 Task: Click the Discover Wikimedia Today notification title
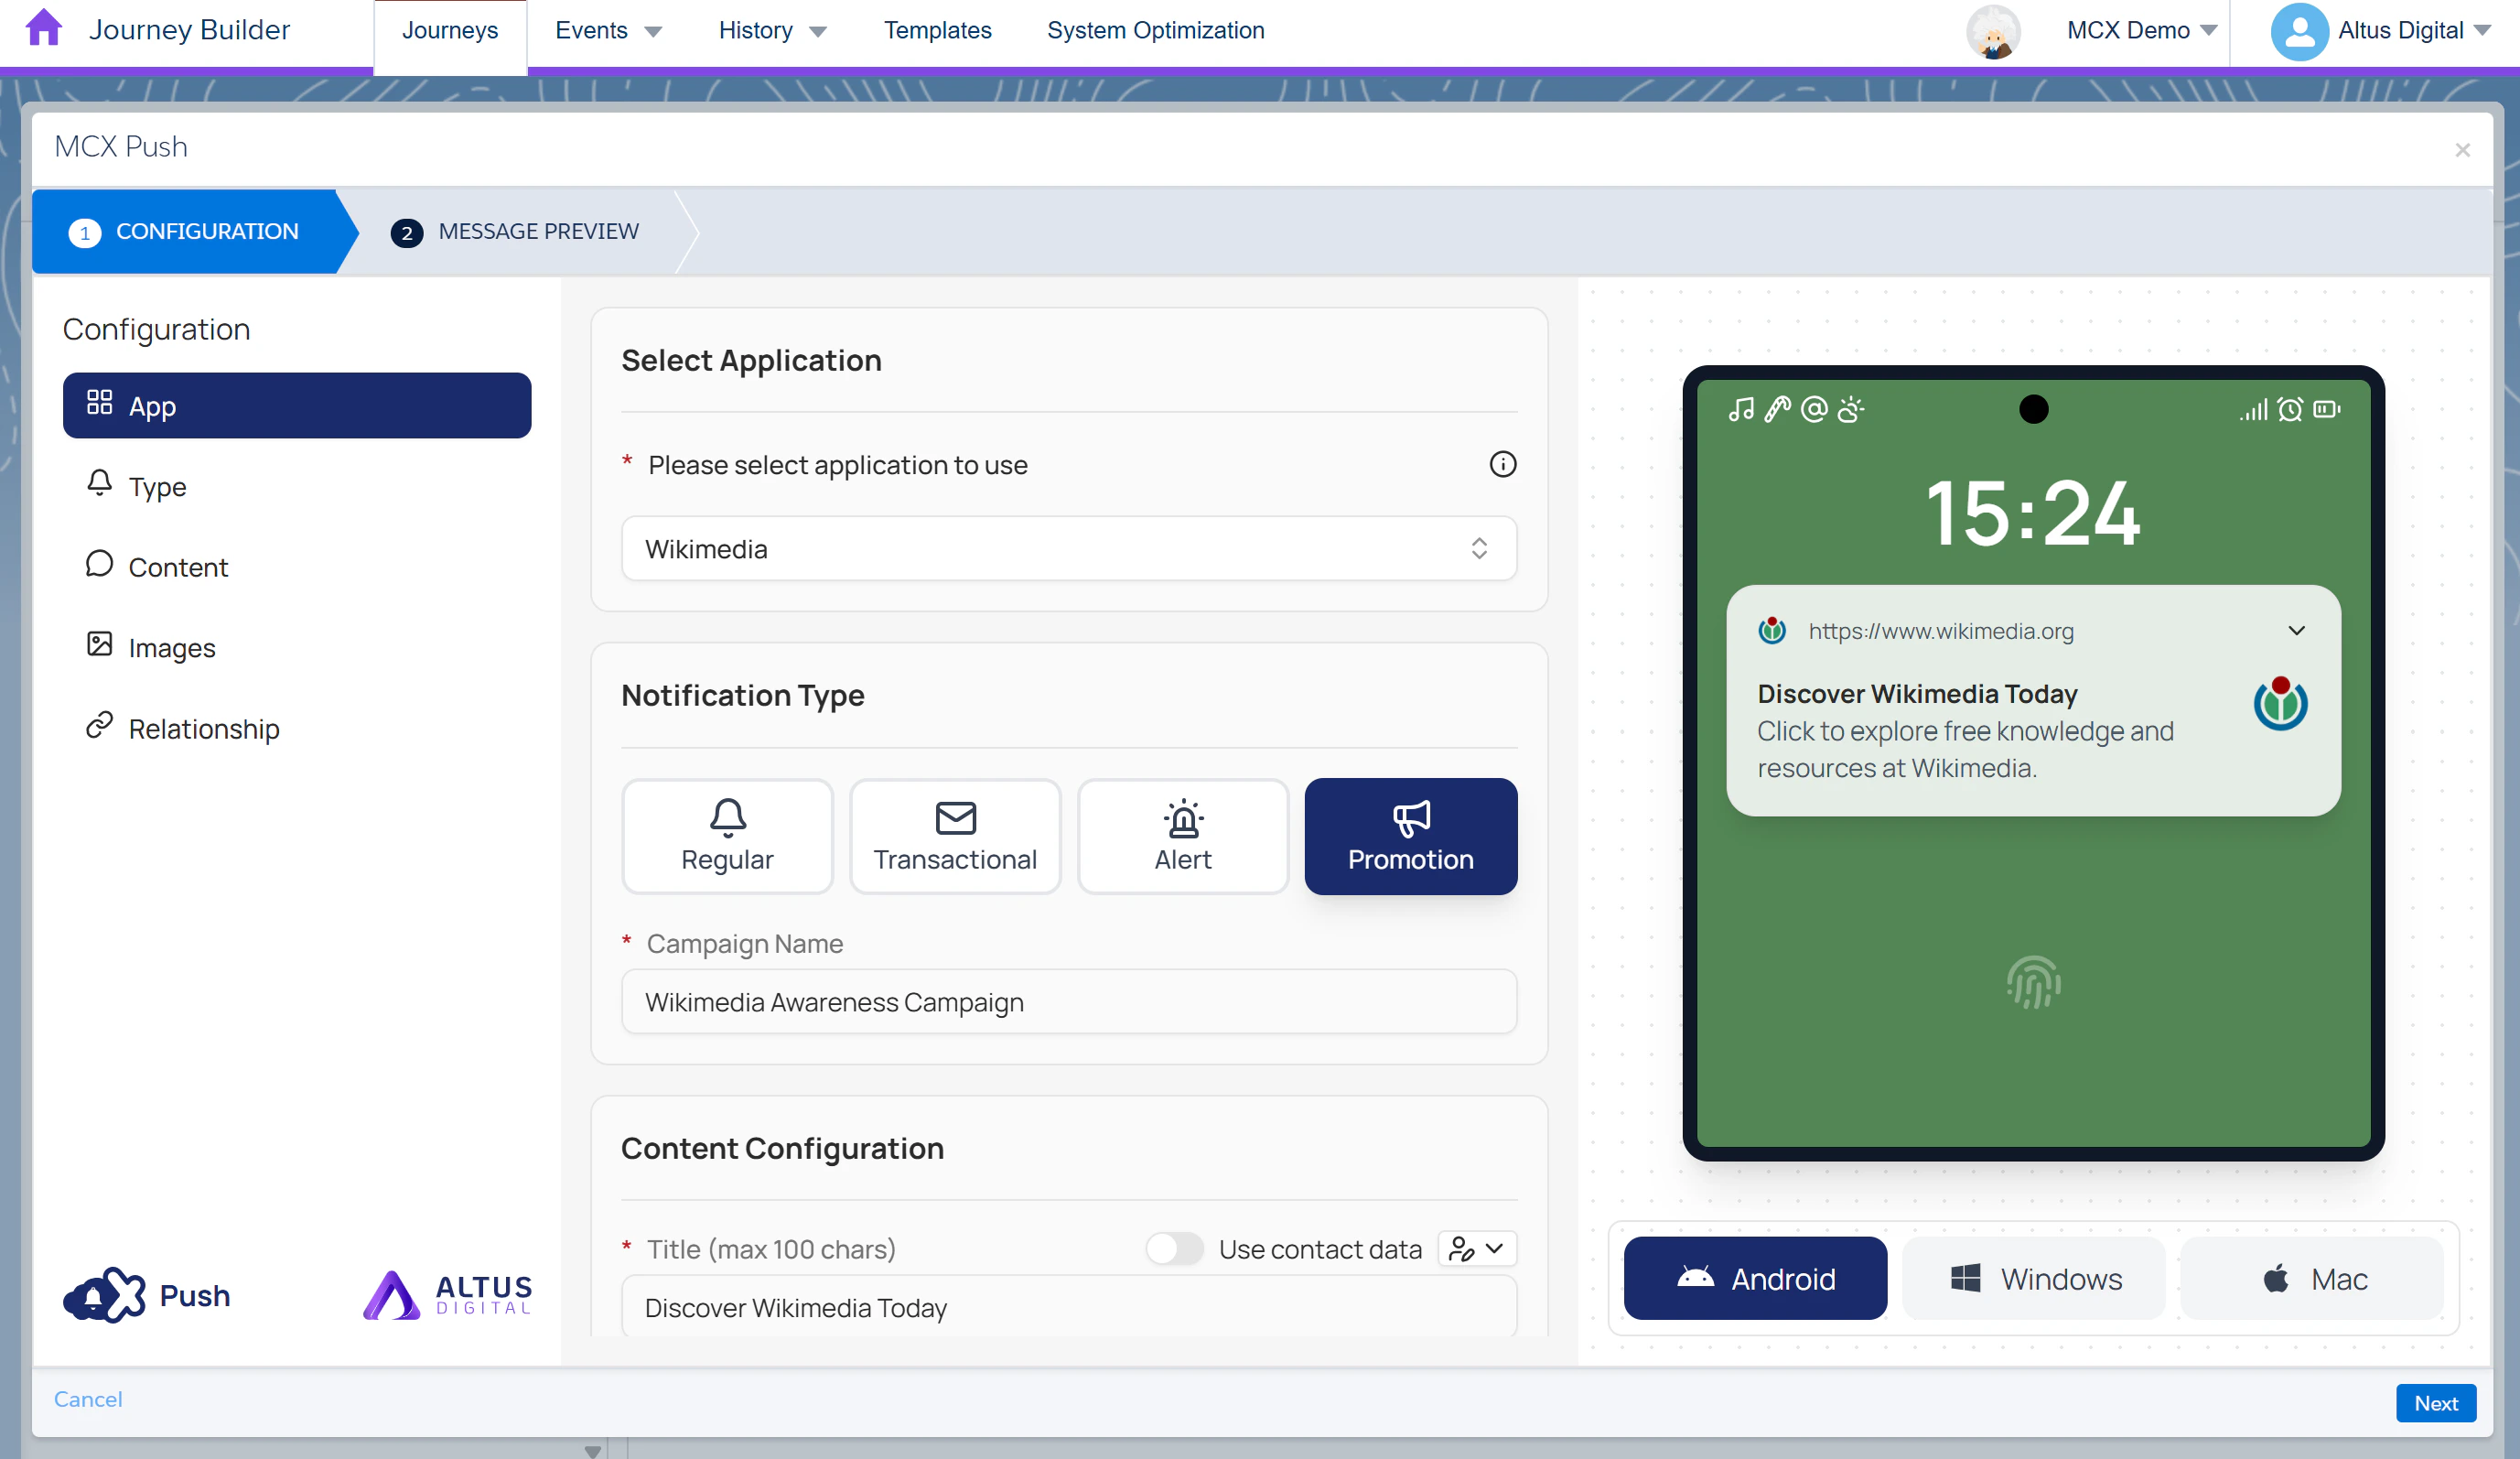1917,694
